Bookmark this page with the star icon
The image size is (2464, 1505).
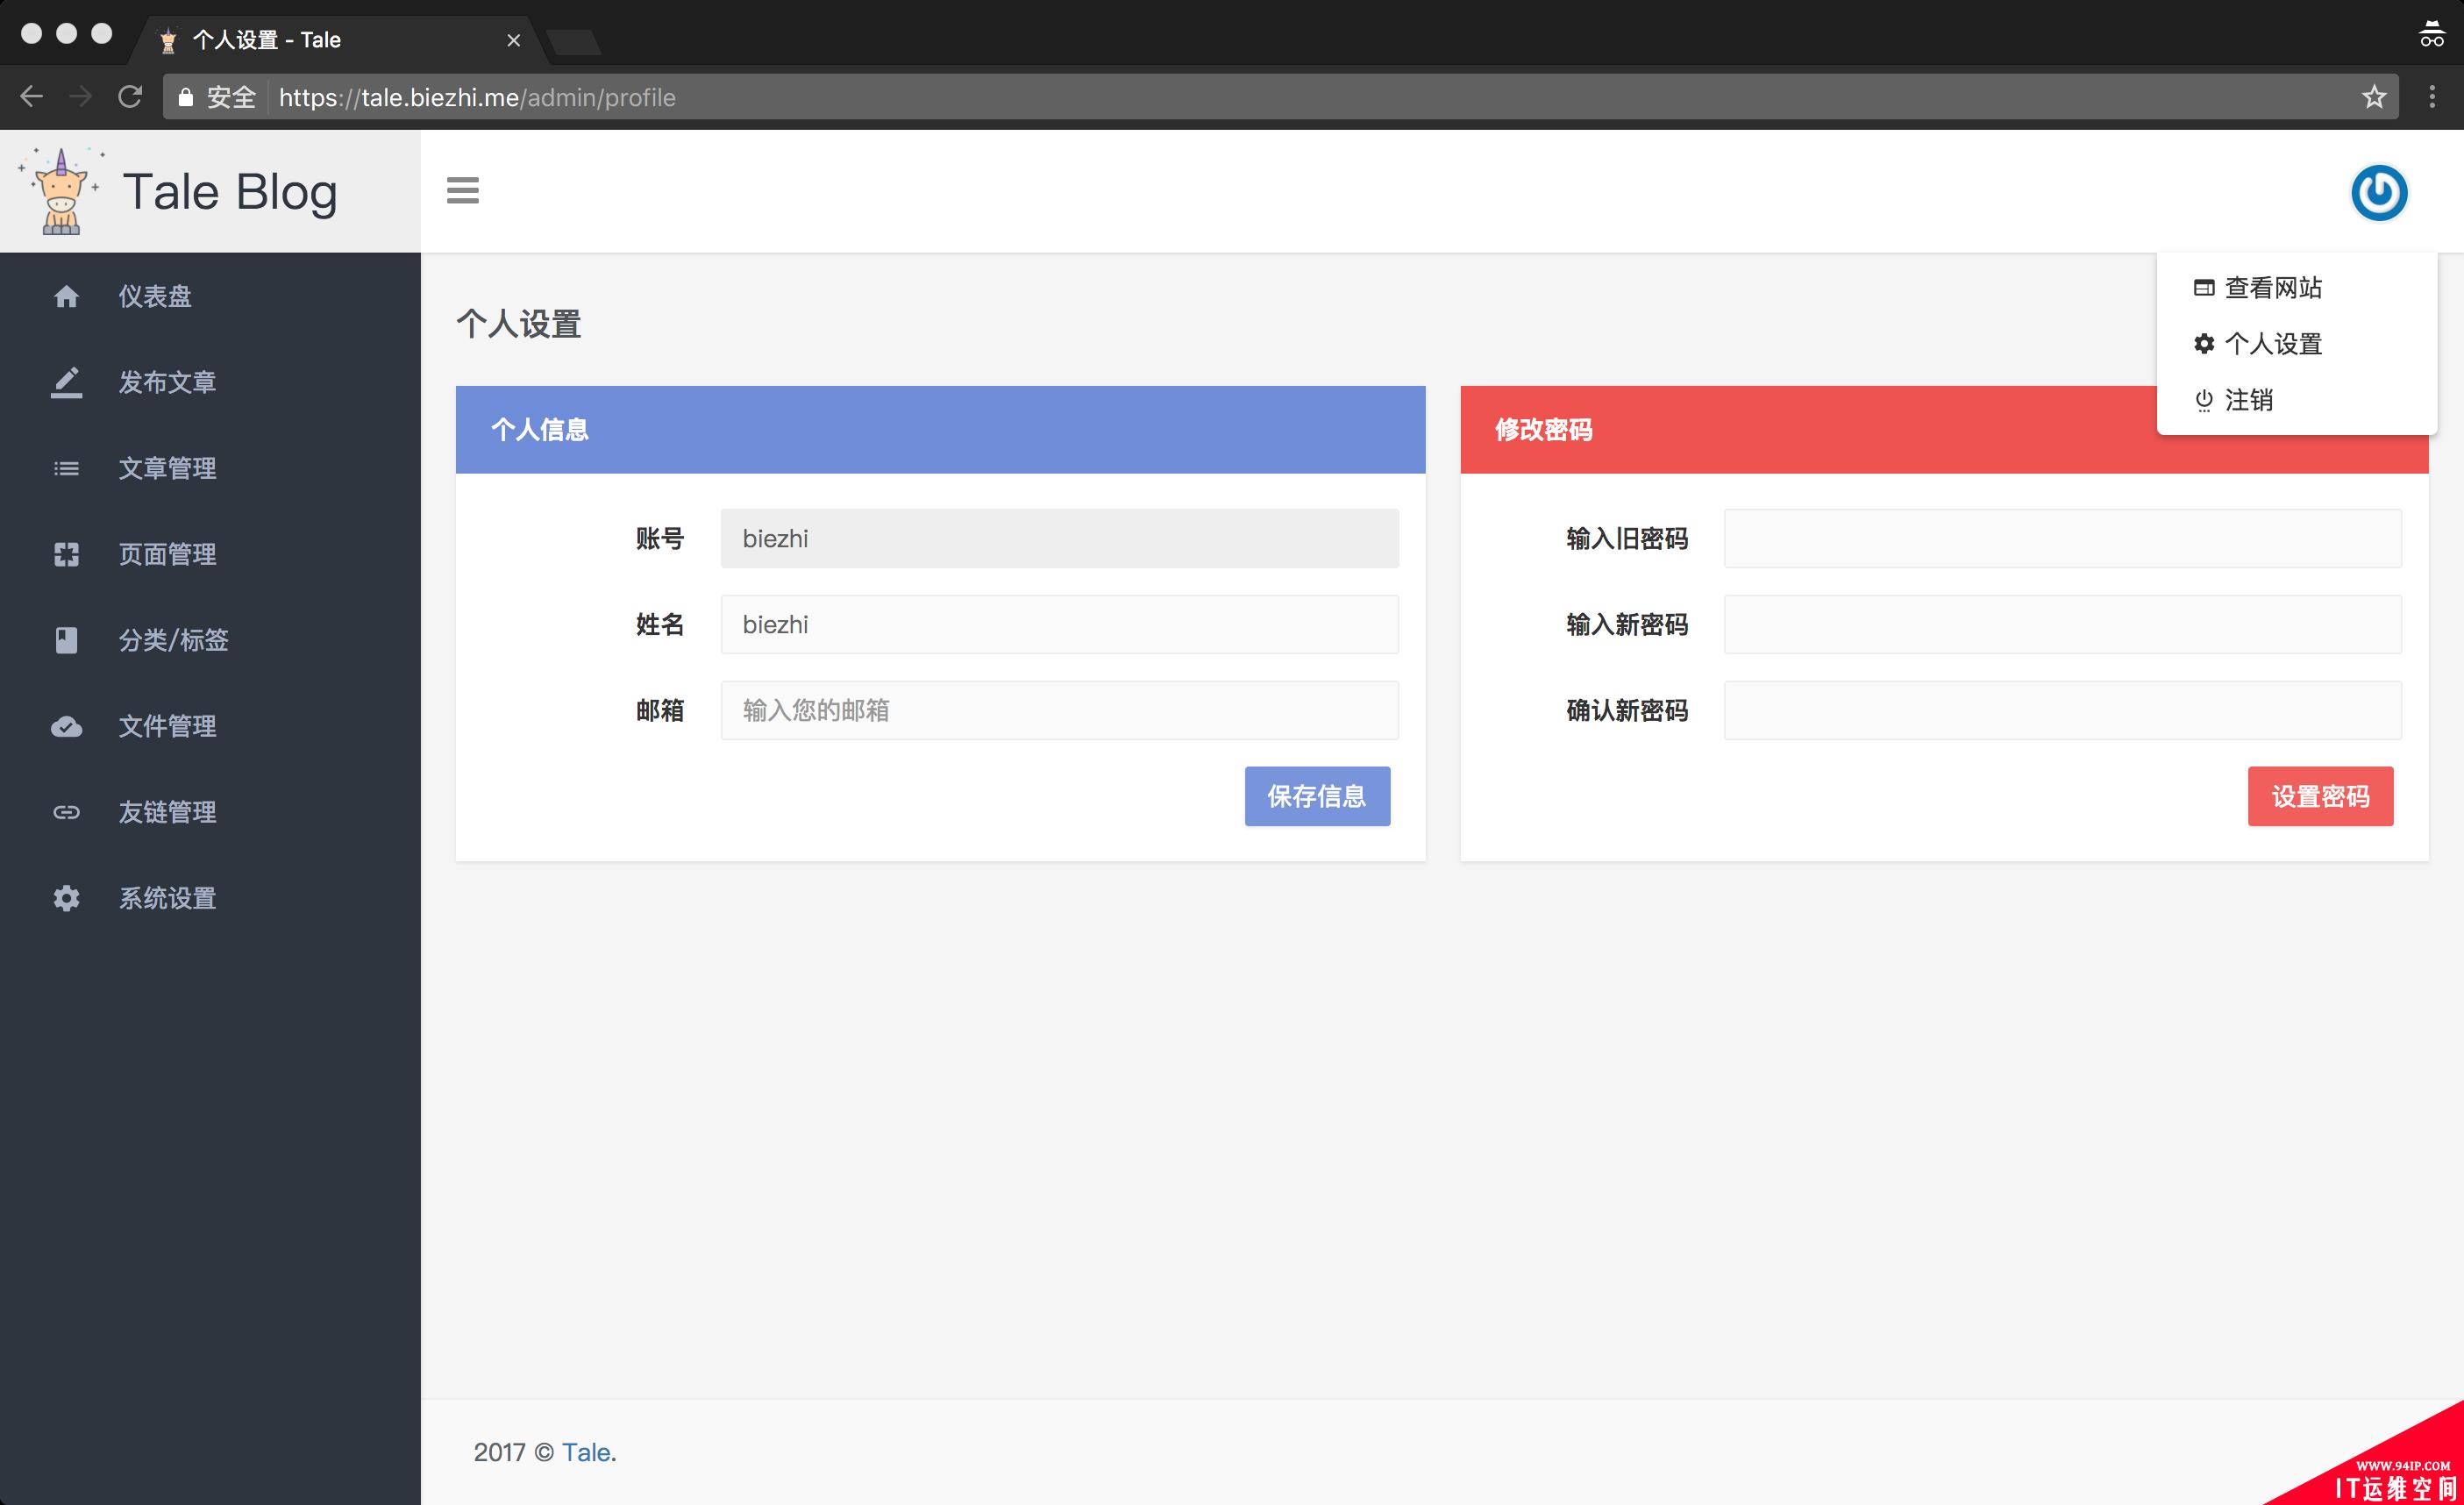(2374, 97)
